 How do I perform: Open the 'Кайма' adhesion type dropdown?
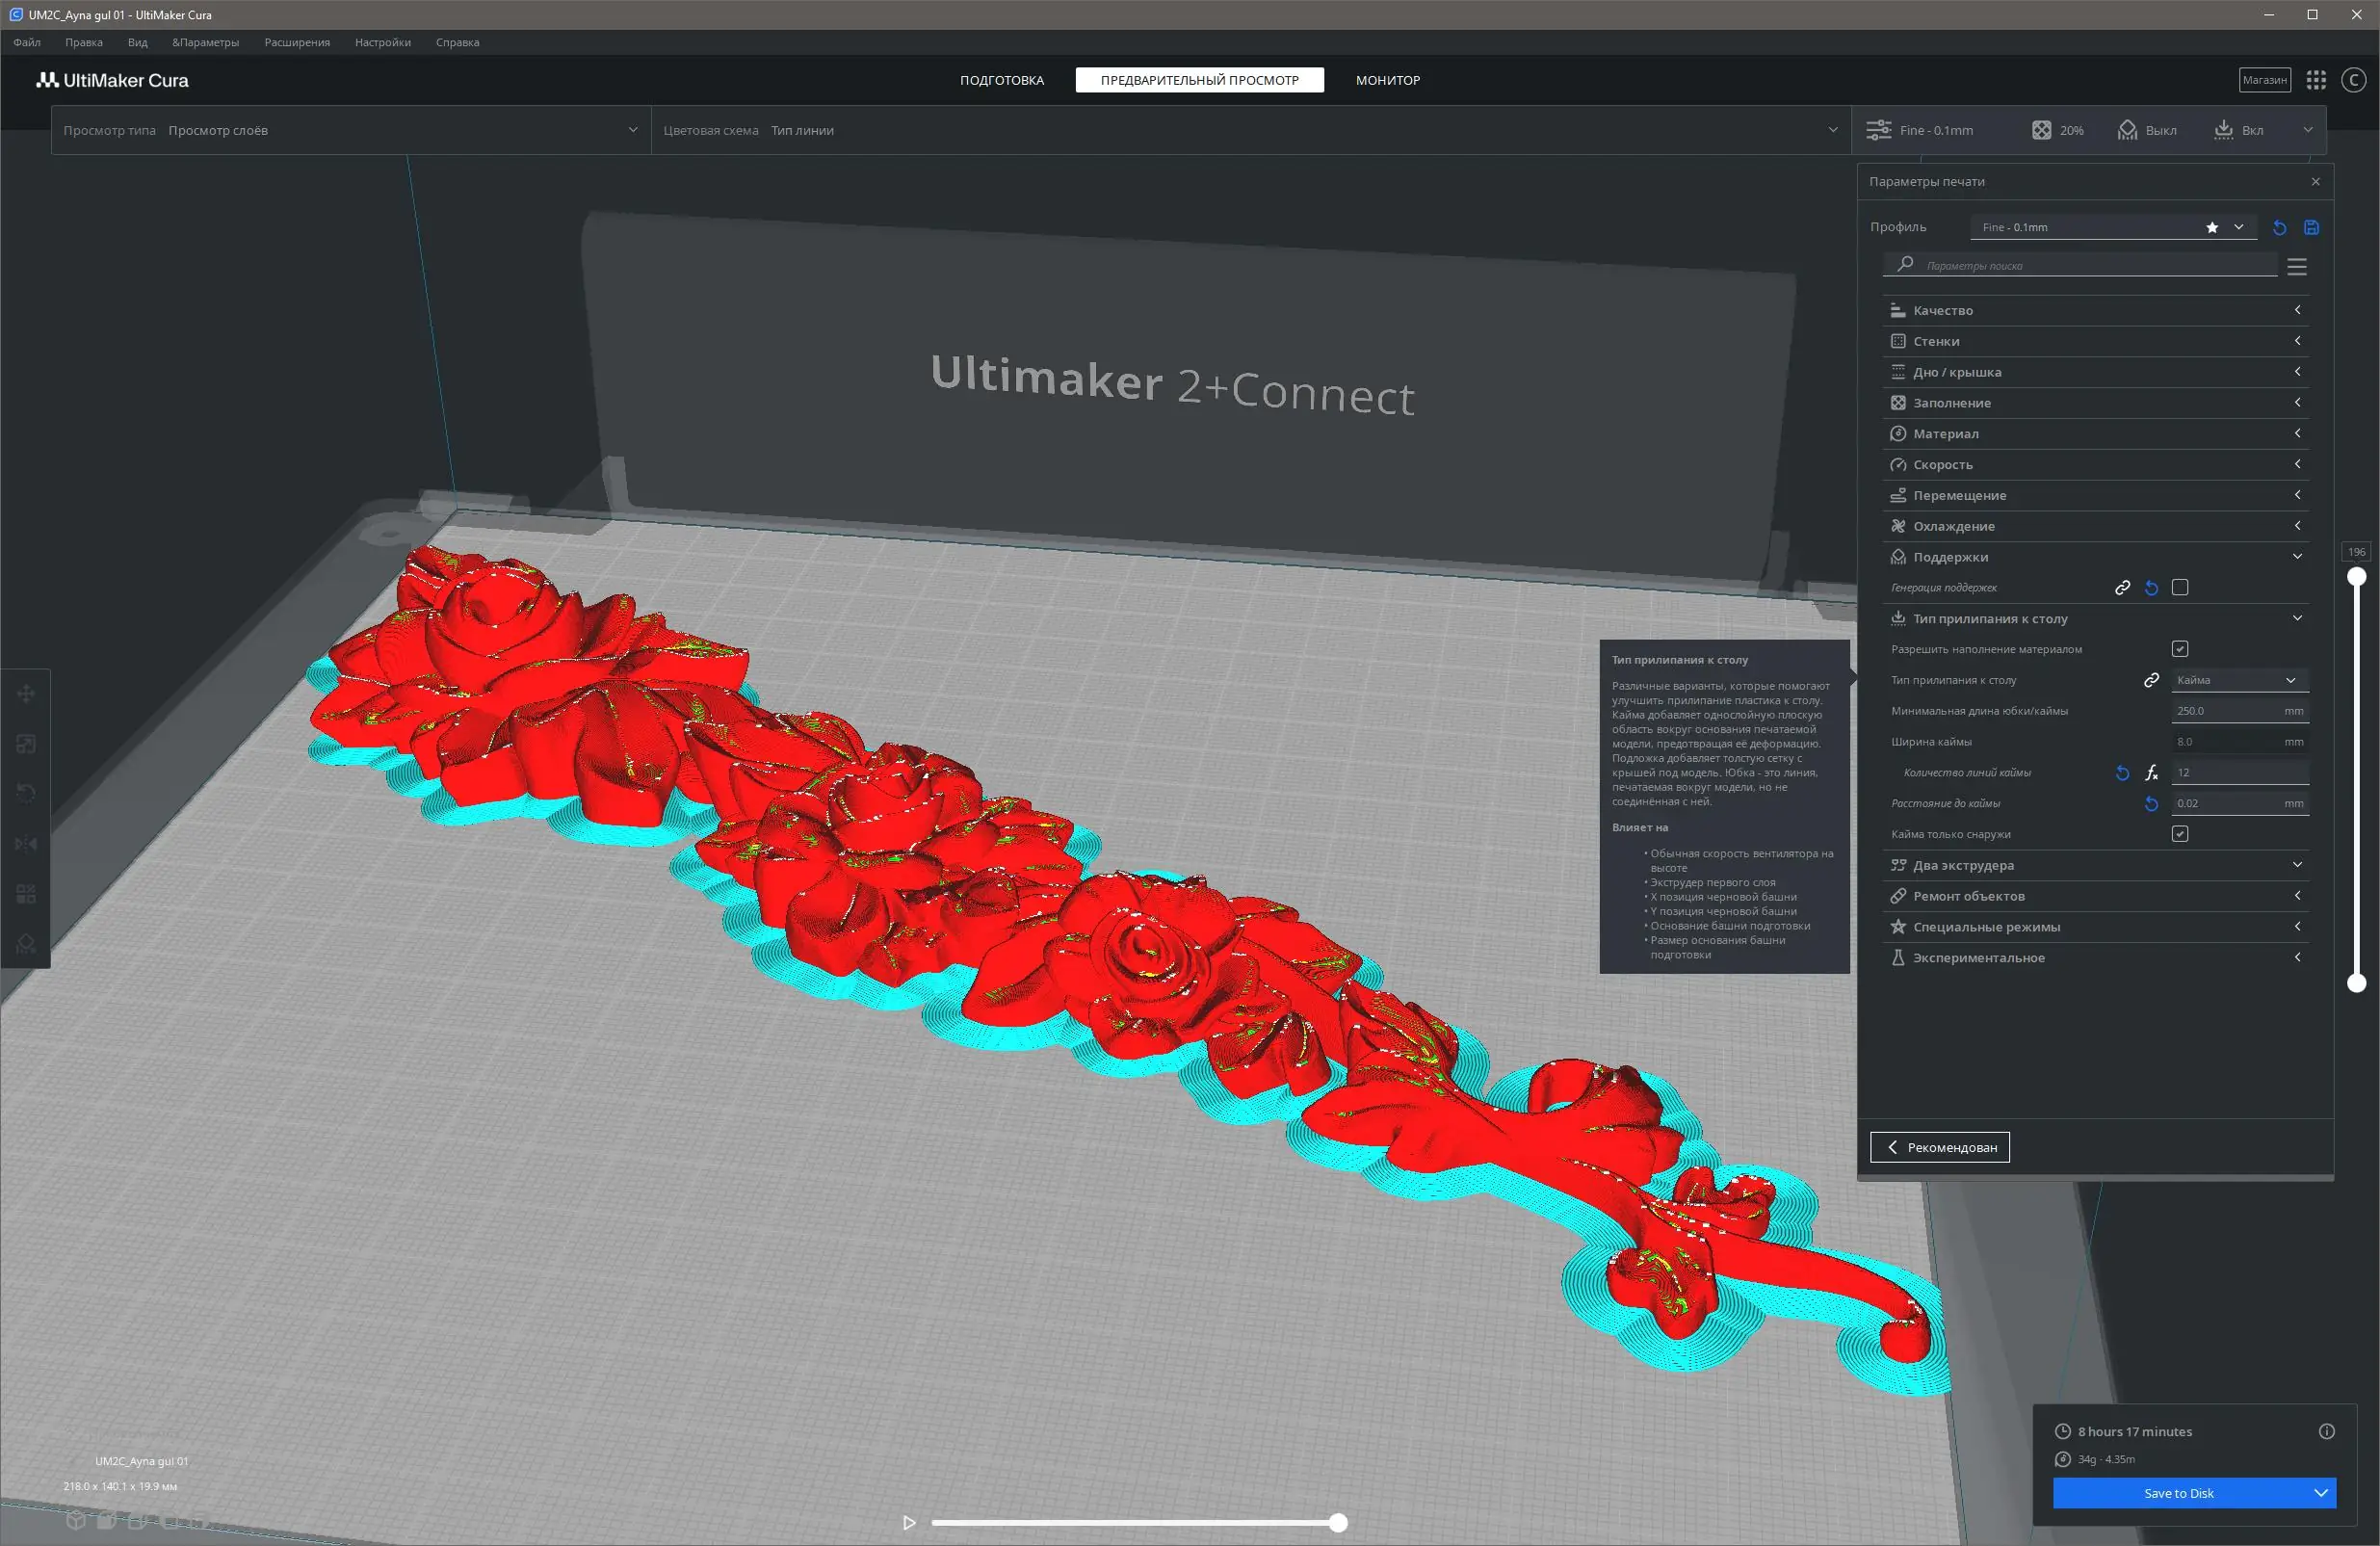[x=2239, y=680]
